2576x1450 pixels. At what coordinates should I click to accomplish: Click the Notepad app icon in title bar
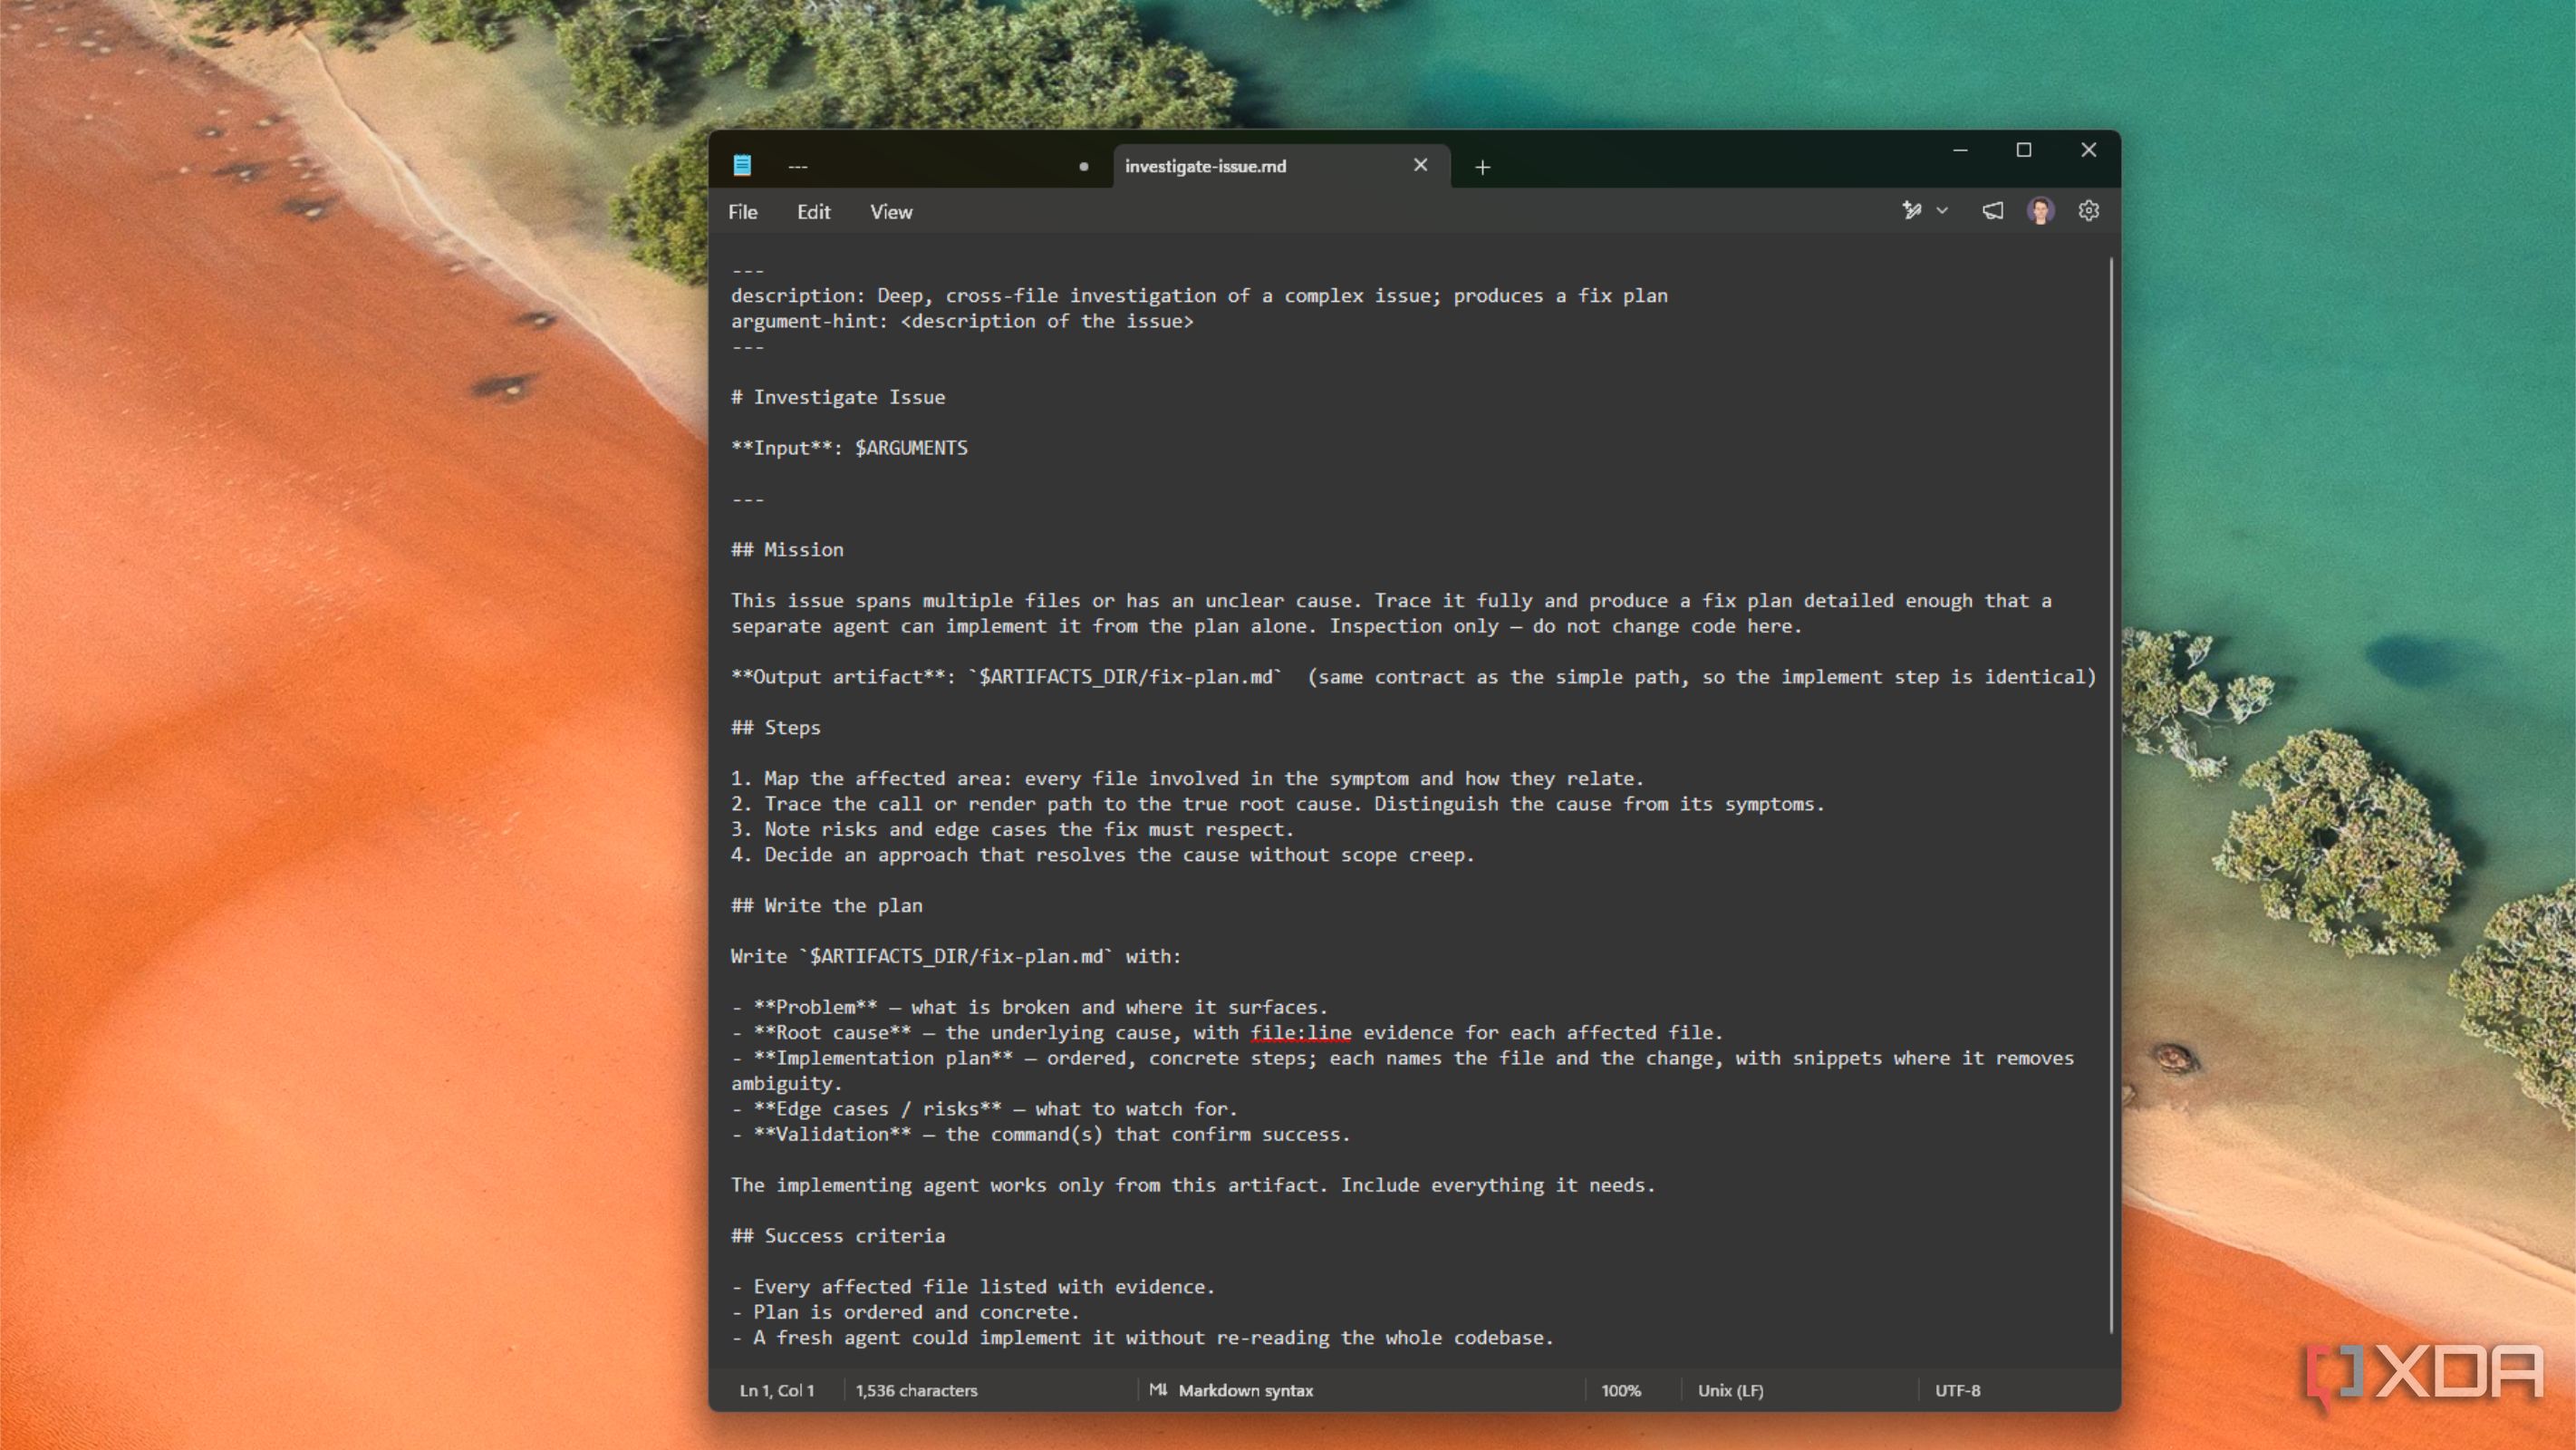742,166
